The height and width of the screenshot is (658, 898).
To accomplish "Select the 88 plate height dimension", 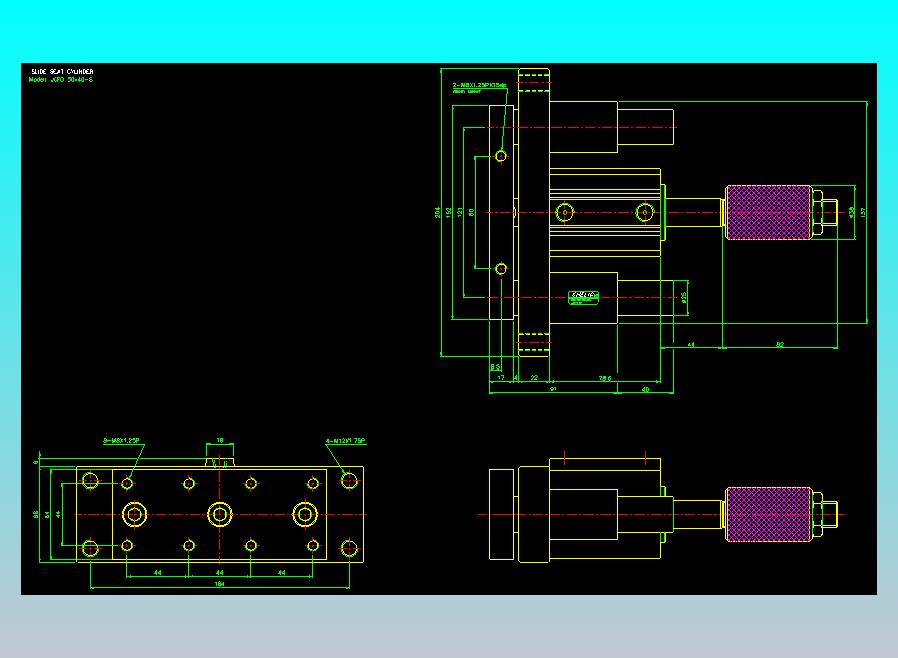I will tap(36, 514).
